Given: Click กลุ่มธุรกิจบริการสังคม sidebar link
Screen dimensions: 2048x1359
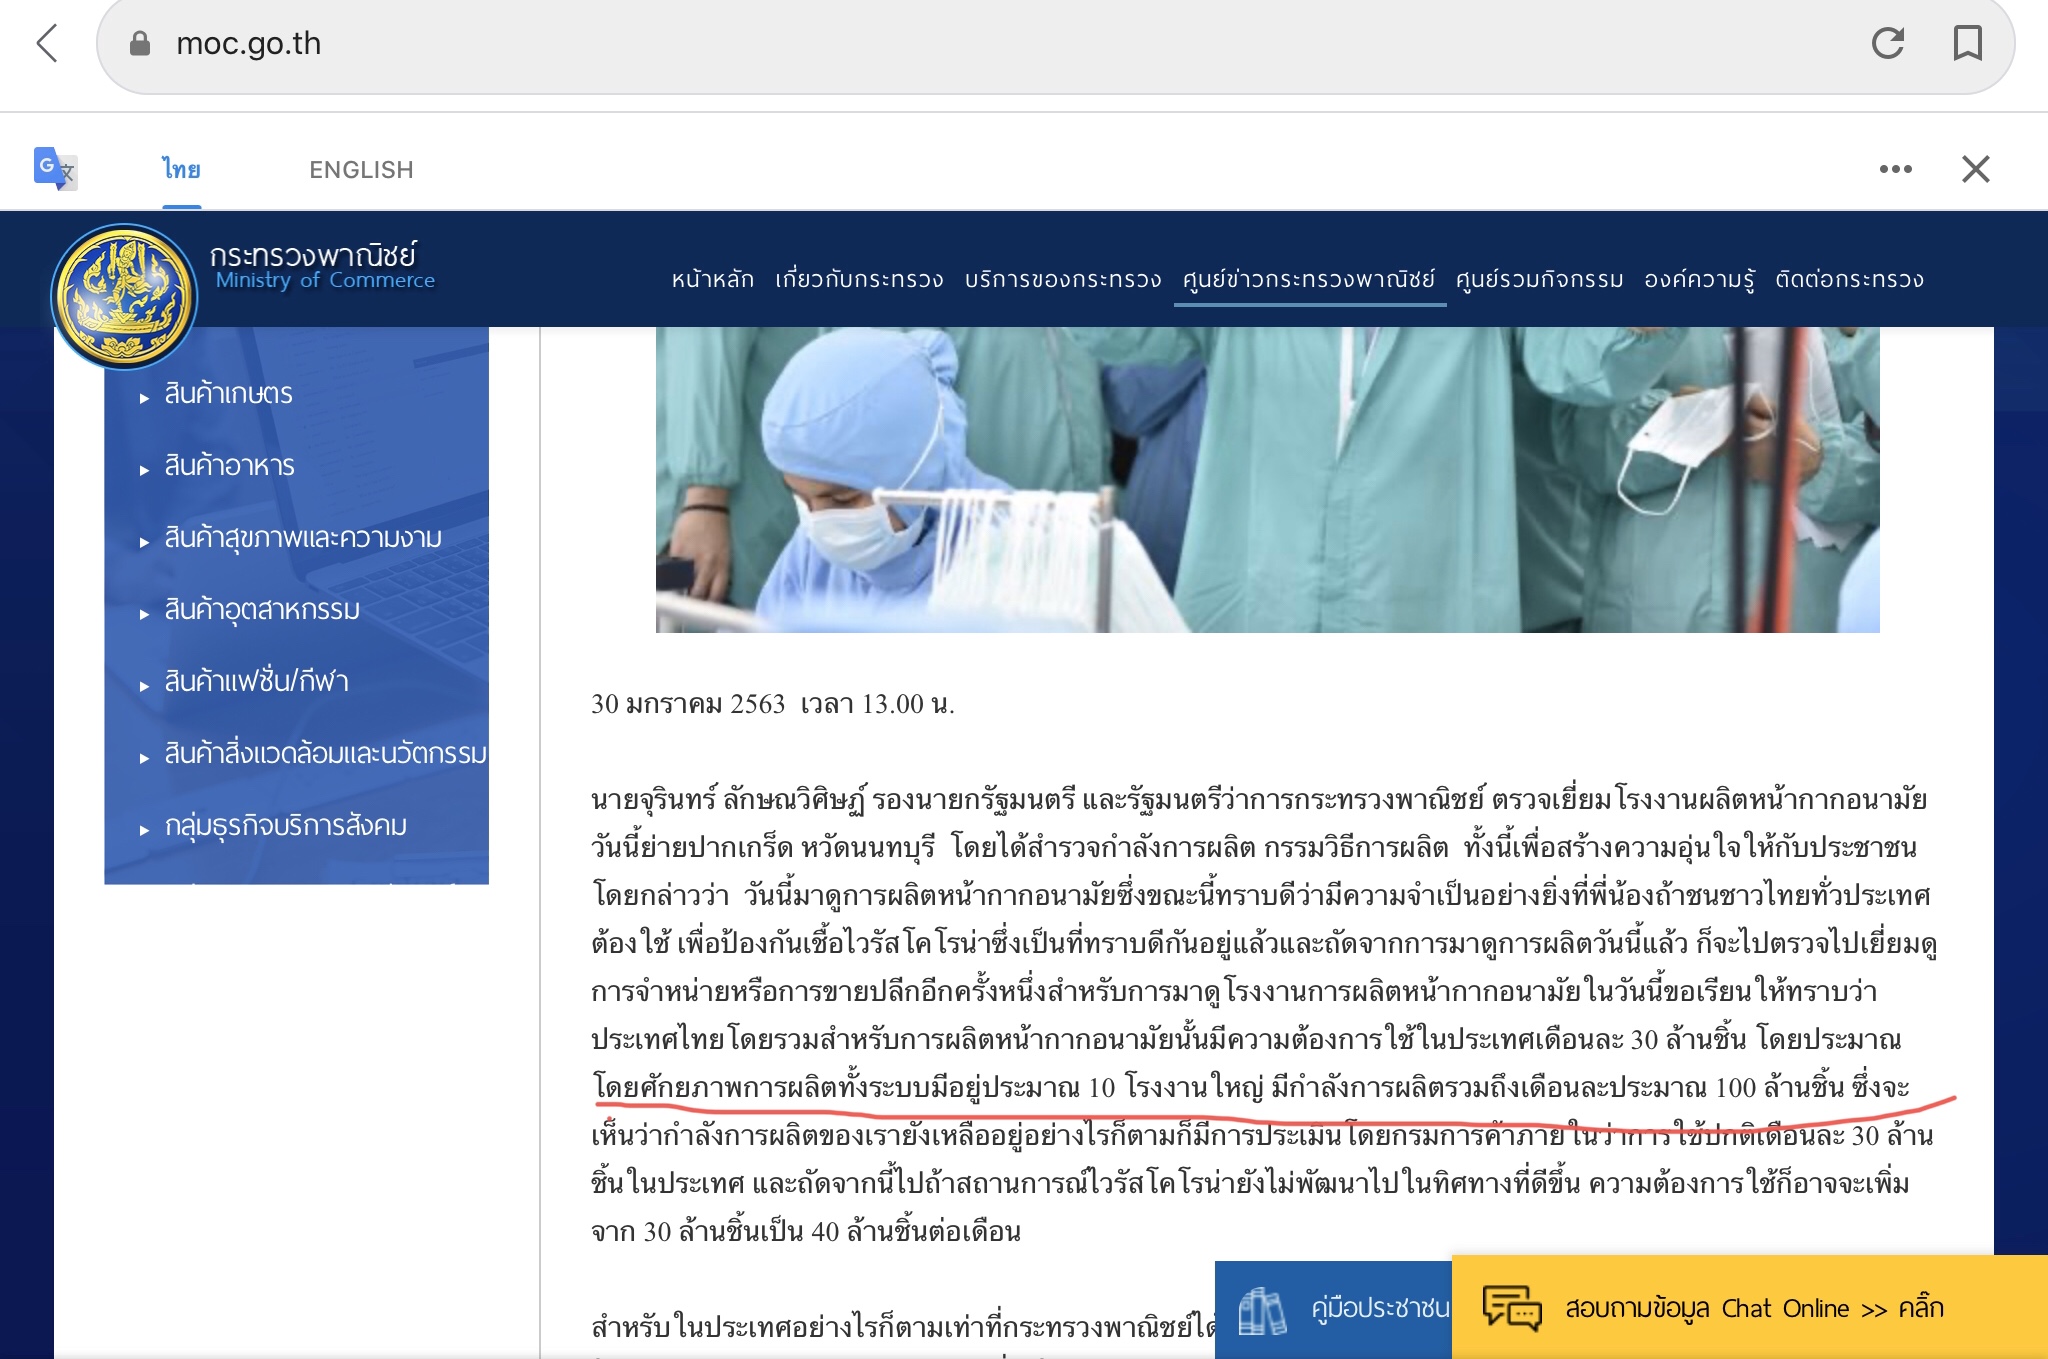Looking at the screenshot, I should [285, 826].
